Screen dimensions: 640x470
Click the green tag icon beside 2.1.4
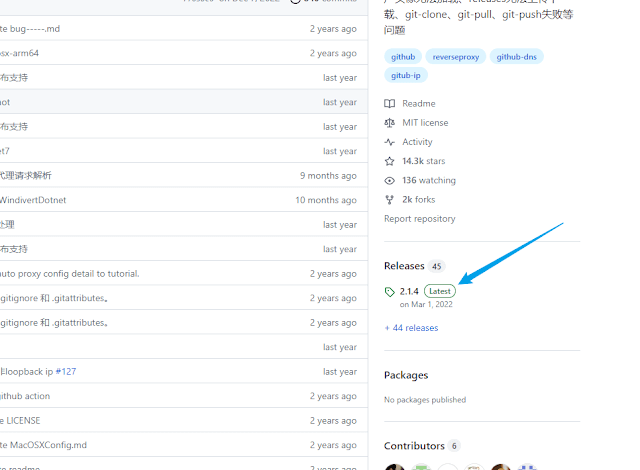click(x=389, y=292)
